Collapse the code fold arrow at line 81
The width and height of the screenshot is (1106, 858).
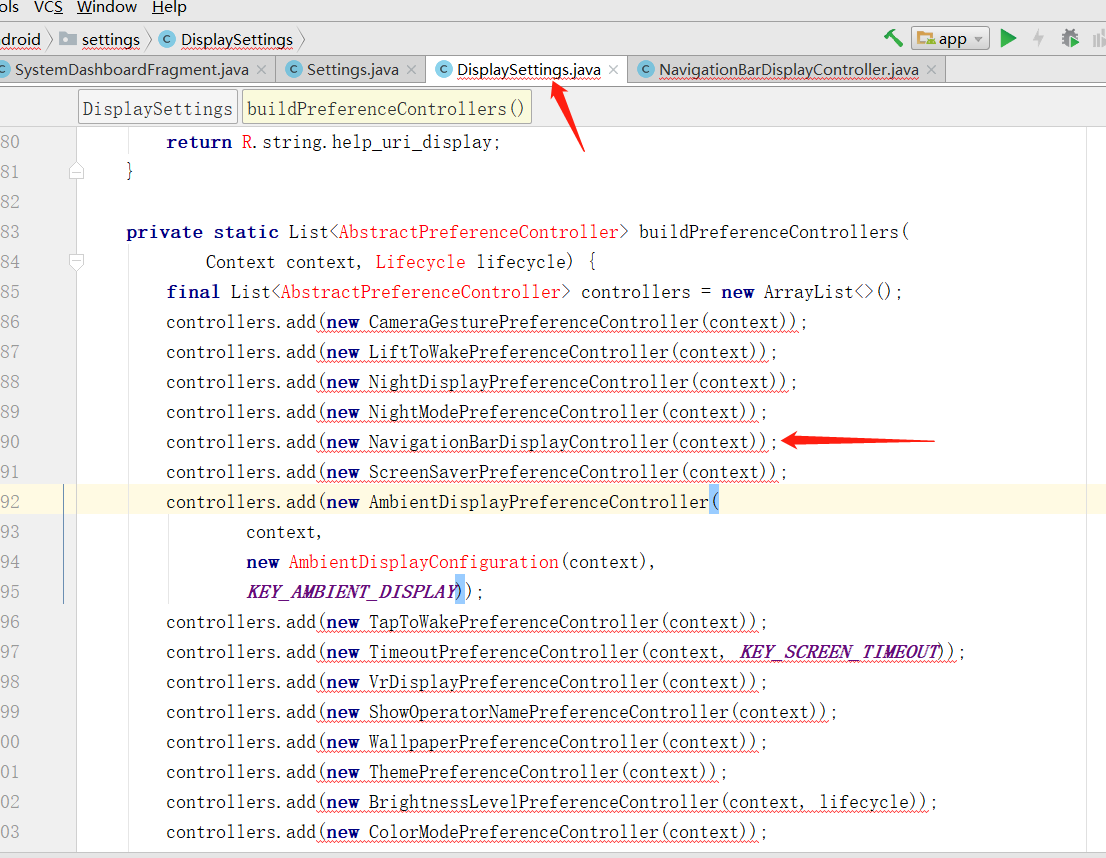point(76,171)
